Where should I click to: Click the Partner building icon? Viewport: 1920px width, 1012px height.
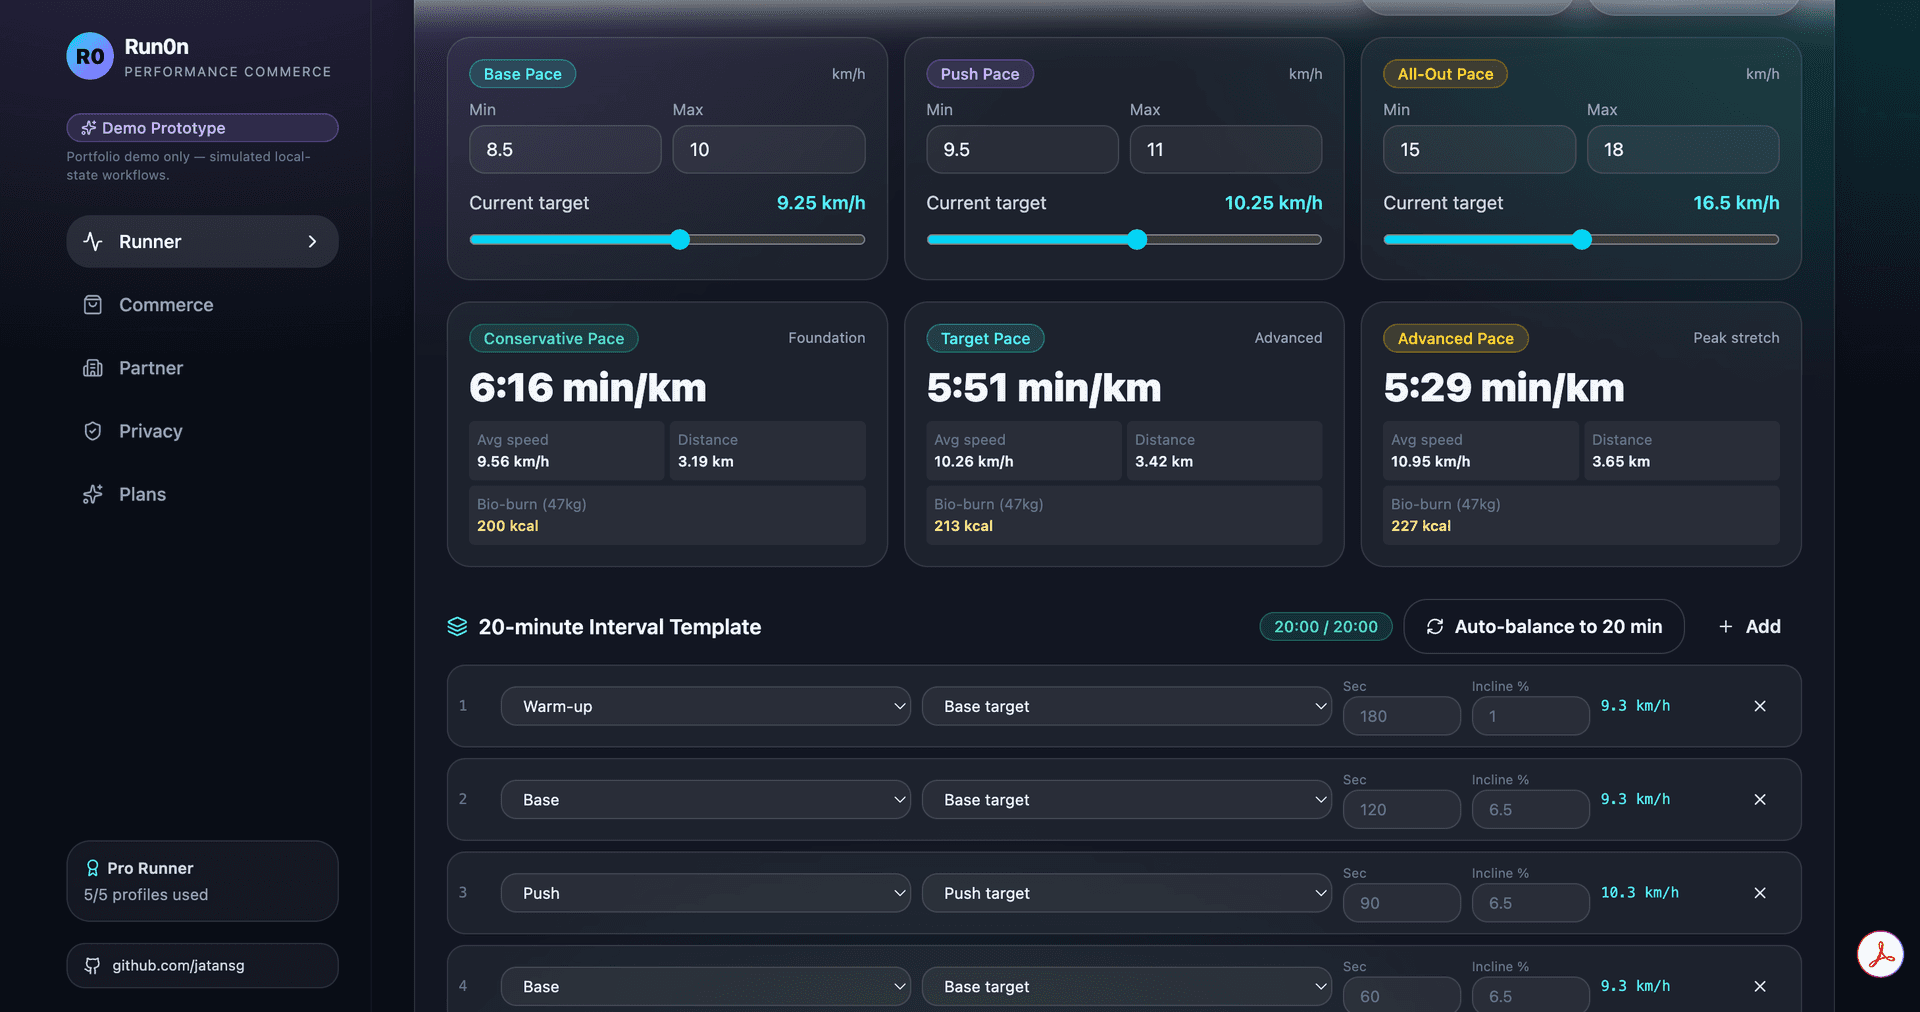(93, 368)
